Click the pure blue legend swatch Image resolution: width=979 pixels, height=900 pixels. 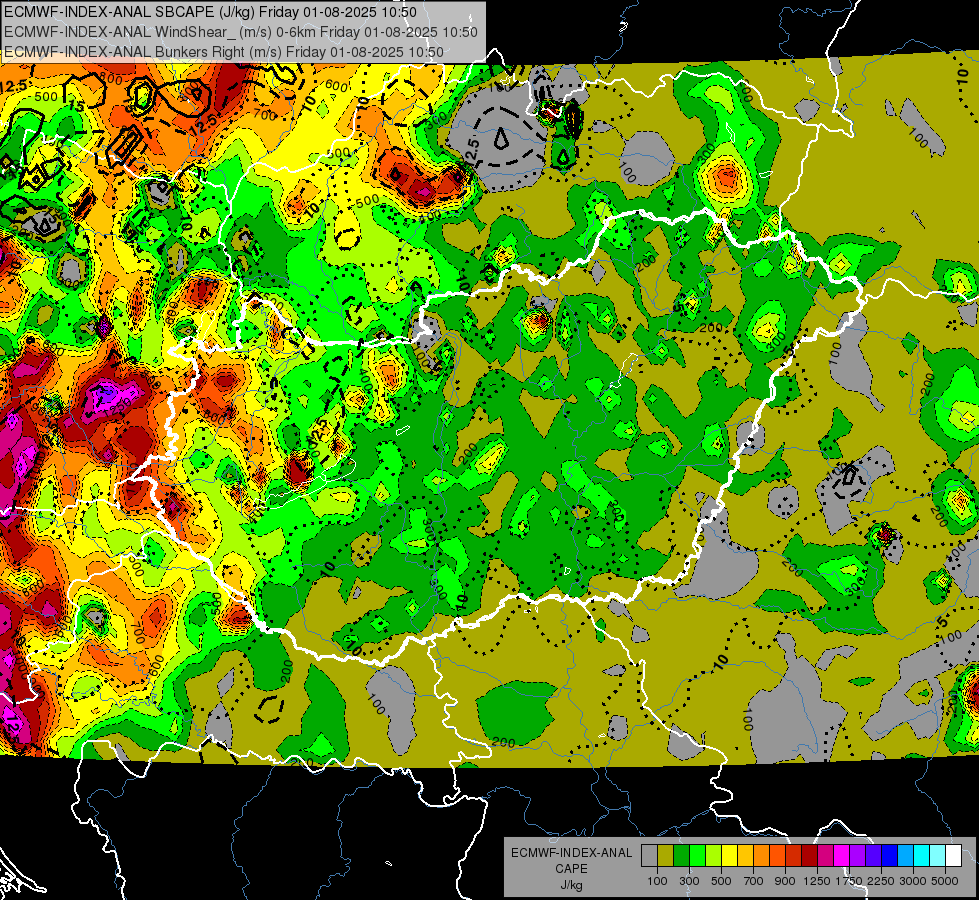tap(890, 856)
